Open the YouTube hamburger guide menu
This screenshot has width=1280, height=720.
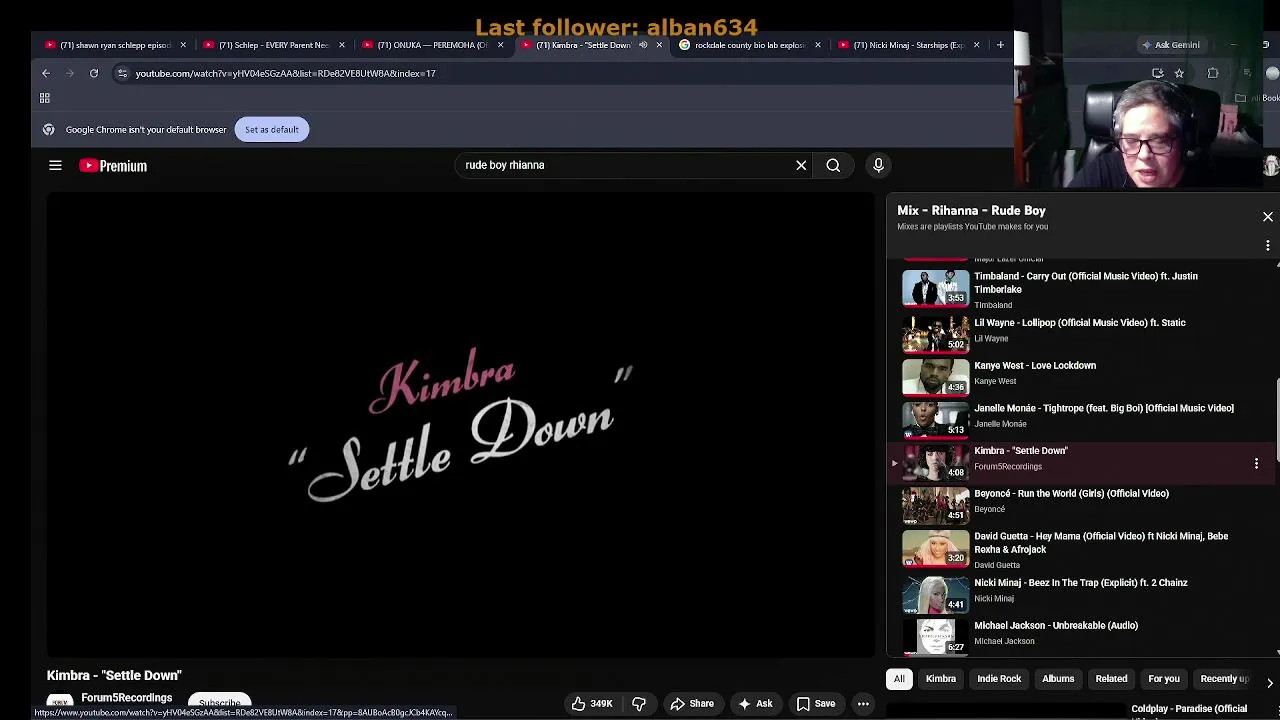(x=55, y=166)
